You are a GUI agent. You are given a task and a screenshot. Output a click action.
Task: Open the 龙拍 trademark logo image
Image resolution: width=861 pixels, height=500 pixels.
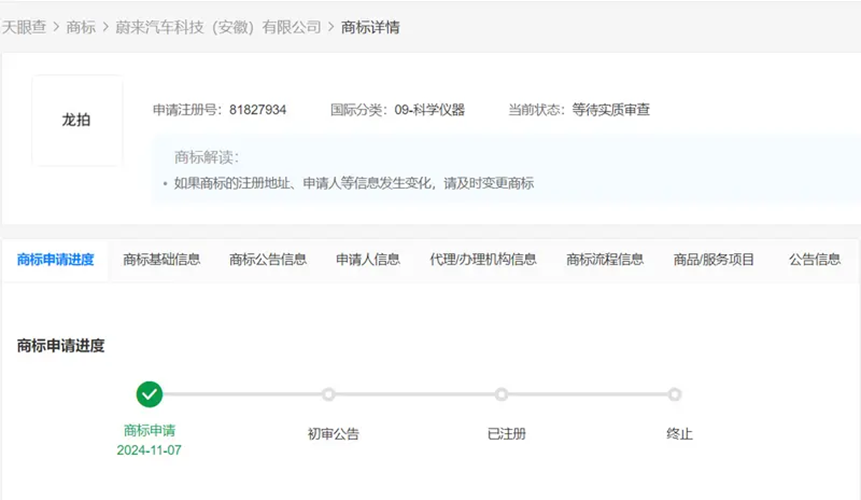77,120
